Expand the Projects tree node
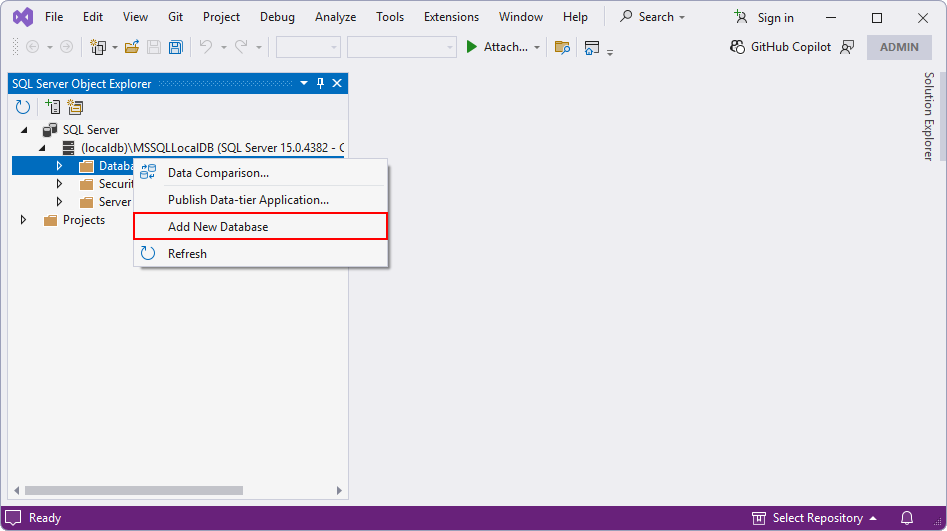947x531 pixels. click(23, 220)
